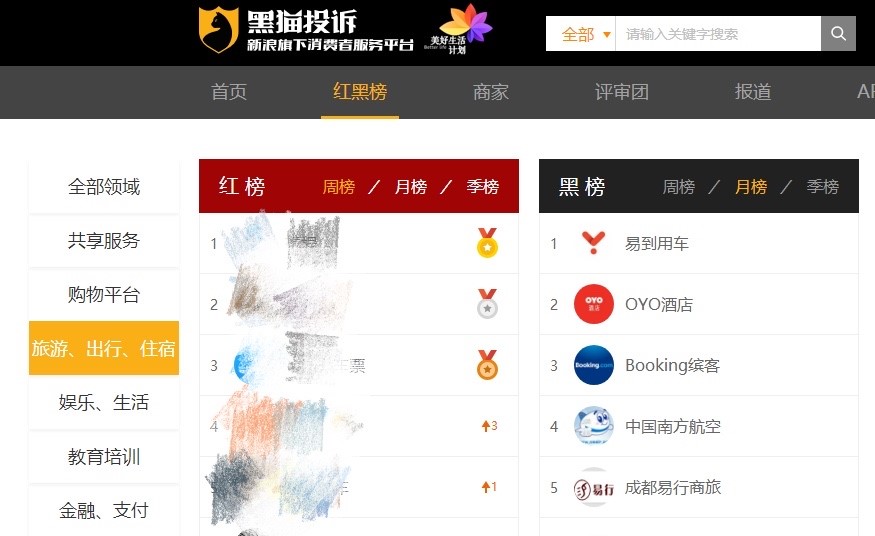Select the 旅游、出行、住宿 category
The image size is (875, 536).
click(x=104, y=348)
